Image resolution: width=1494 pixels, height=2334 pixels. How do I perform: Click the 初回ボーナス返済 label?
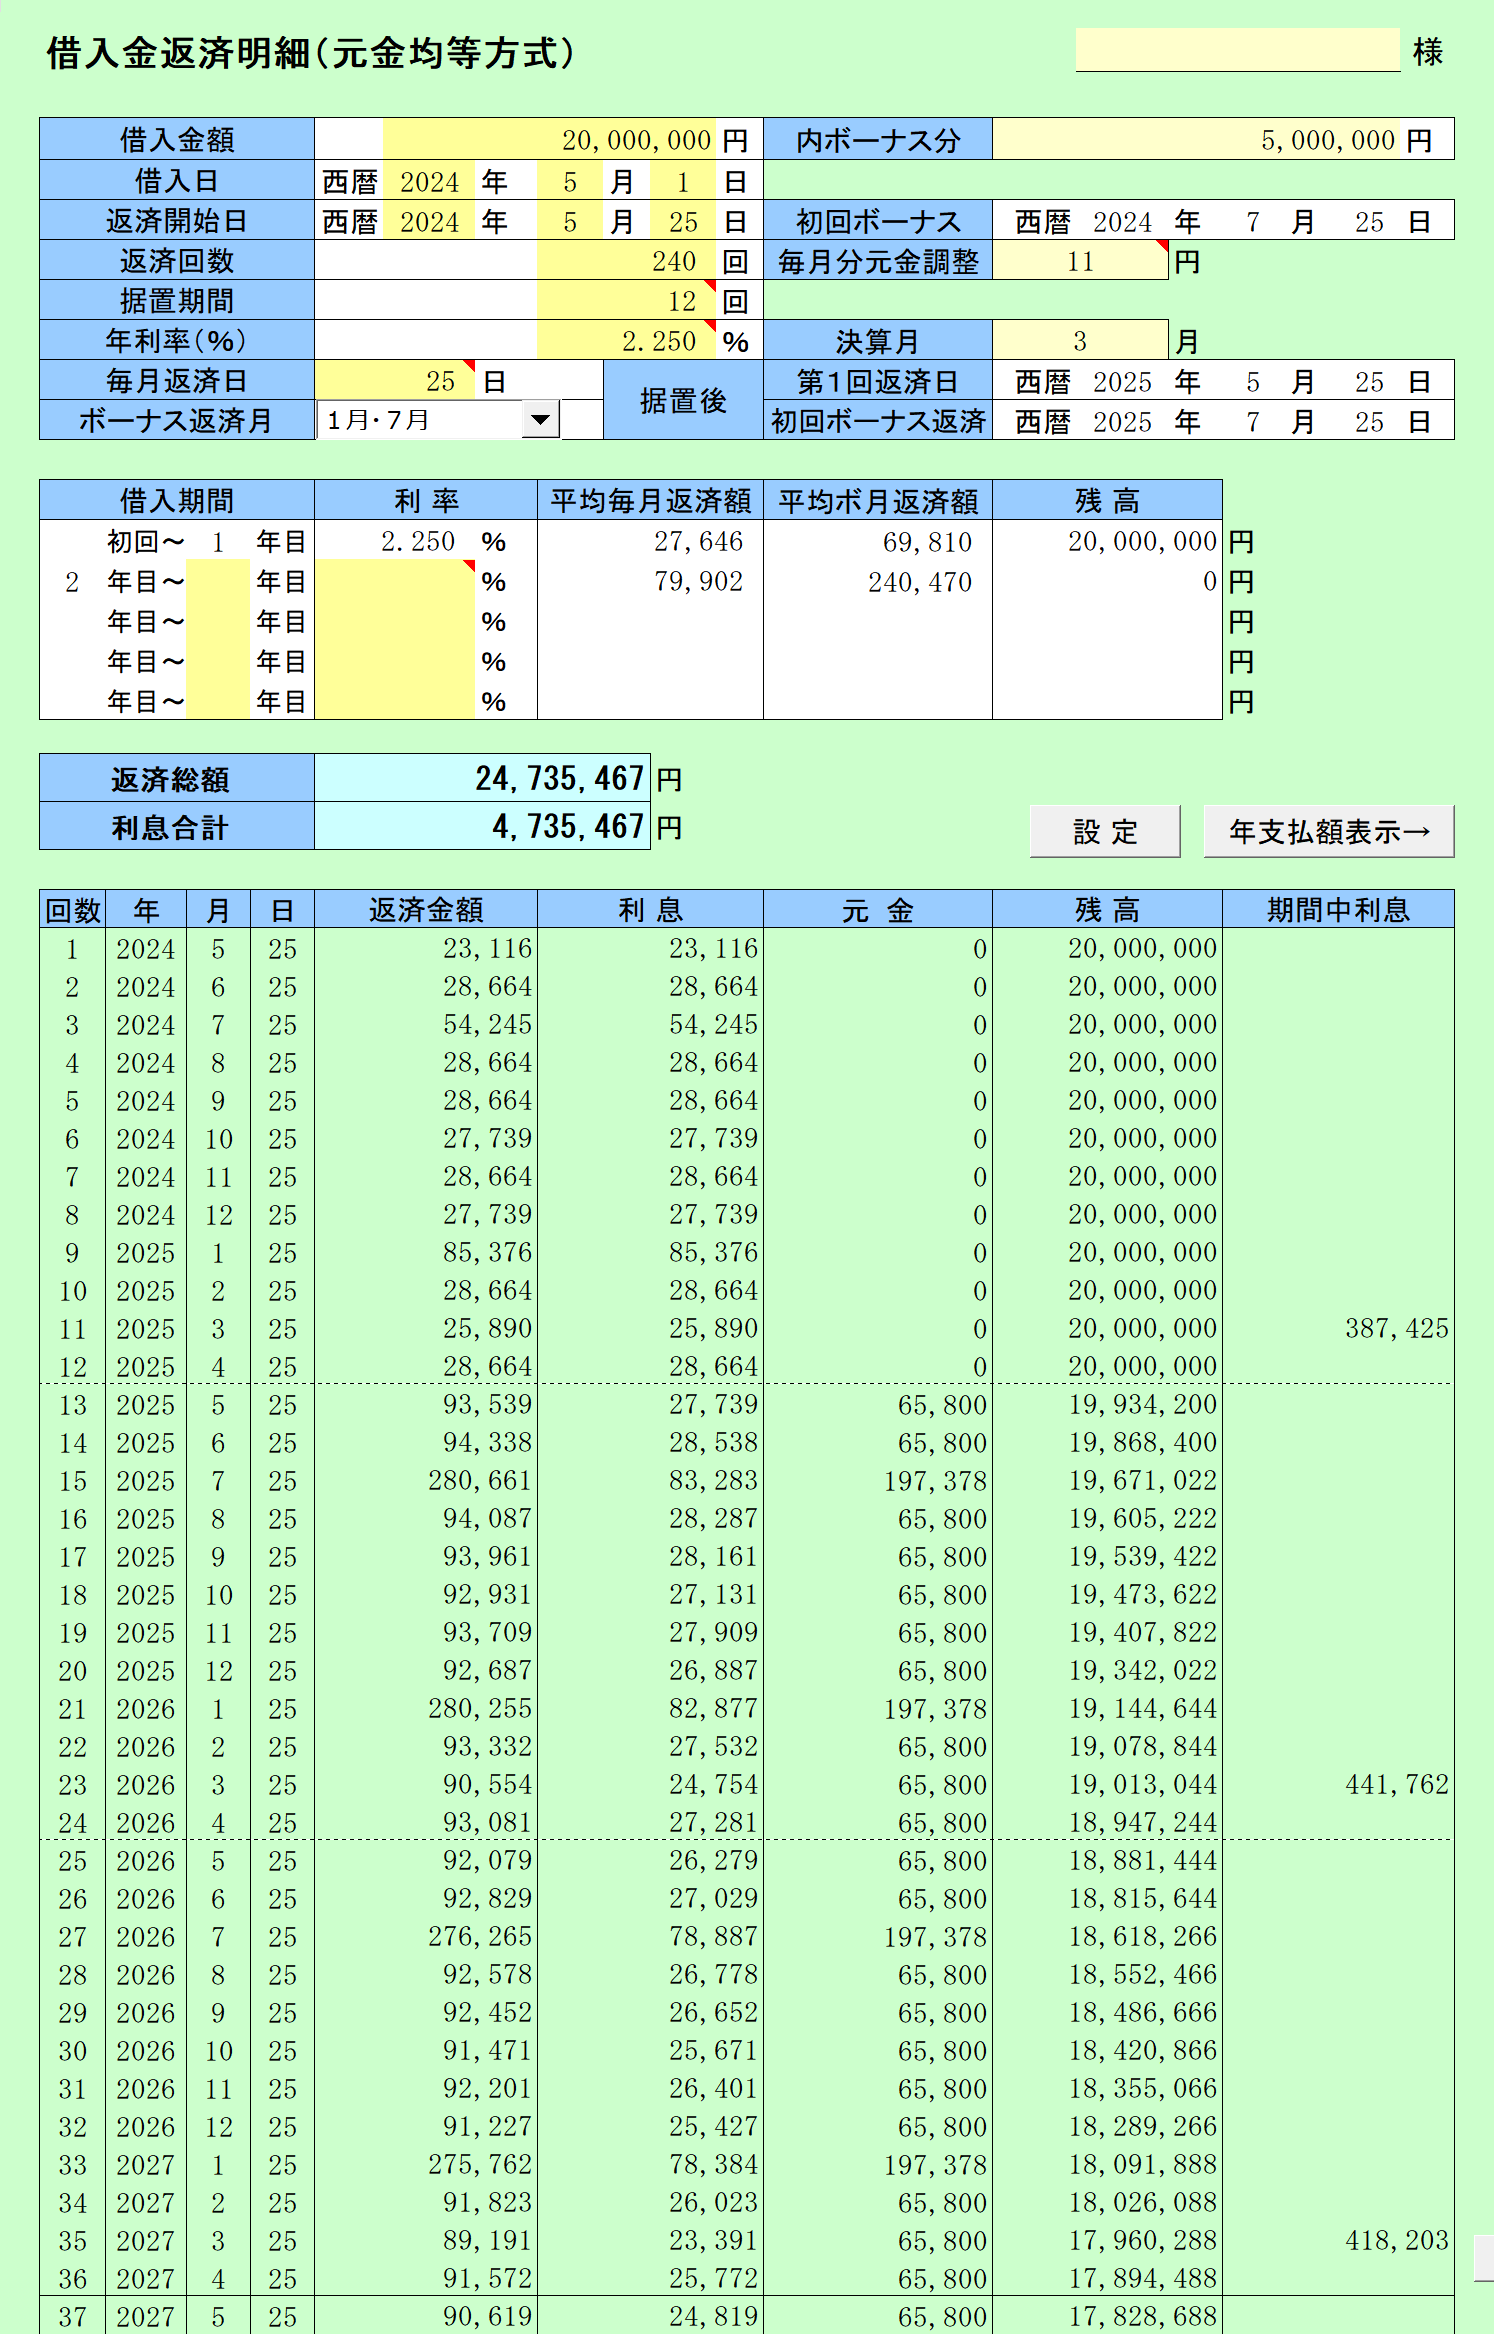(878, 421)
